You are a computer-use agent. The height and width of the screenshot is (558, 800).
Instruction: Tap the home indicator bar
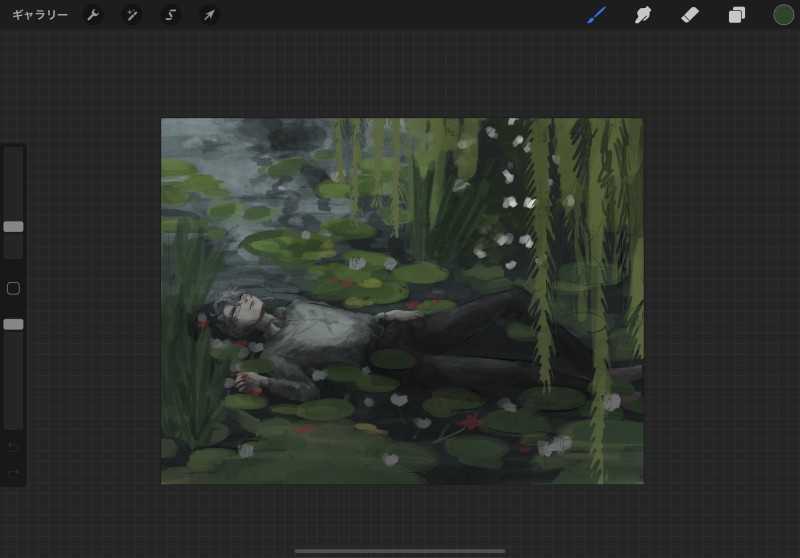tap(400, 551)
